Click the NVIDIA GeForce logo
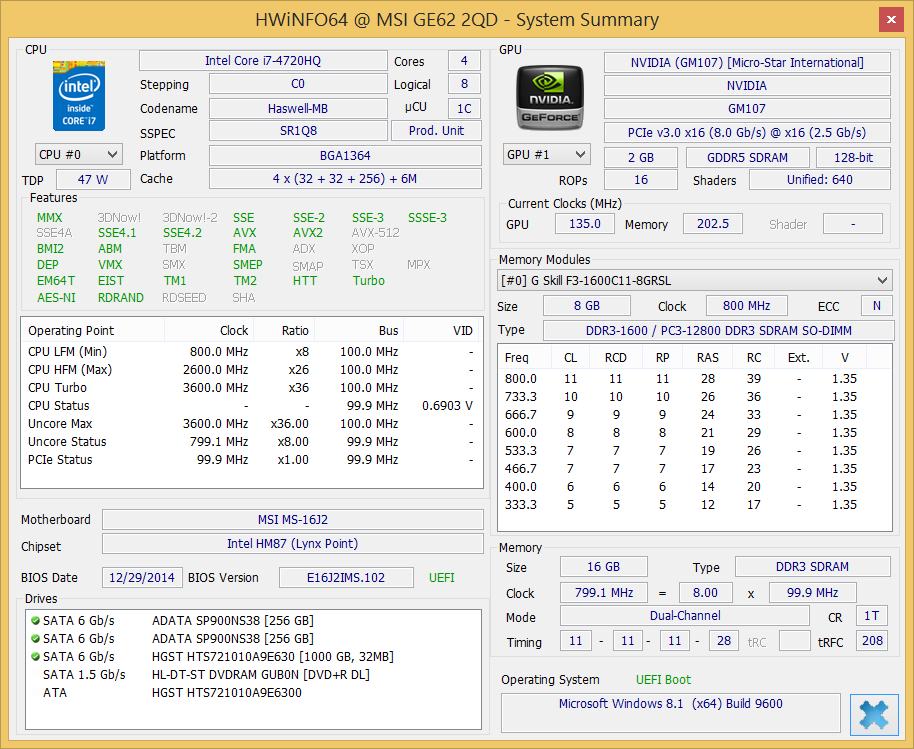914x749 pixels. click(550, 97)
